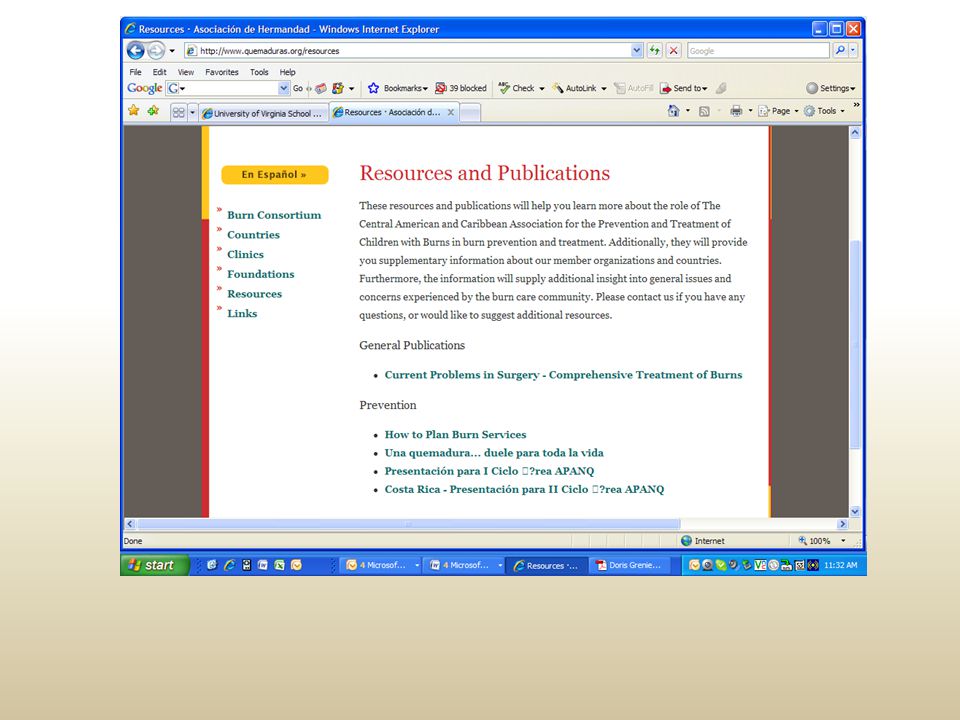Click the vertical scrollbar up arrow
The height and width of the screenshot is (720, 960).
pos(855,132)
